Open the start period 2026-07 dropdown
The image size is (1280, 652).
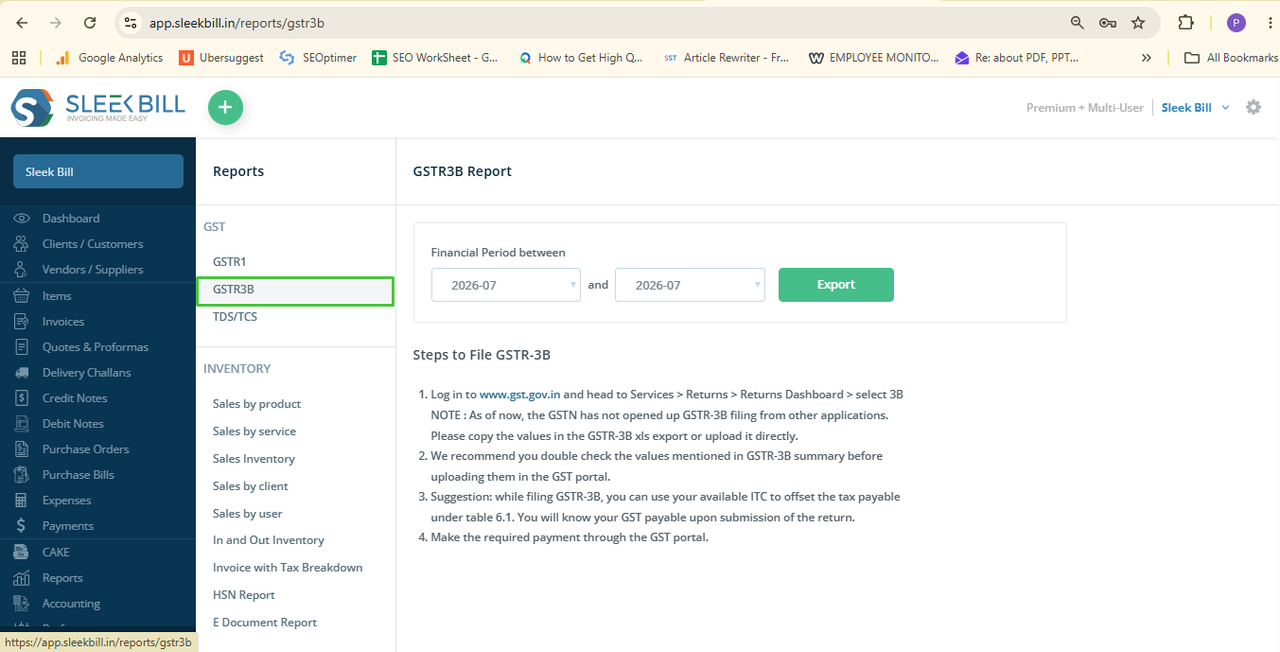[x=506, y=285]
